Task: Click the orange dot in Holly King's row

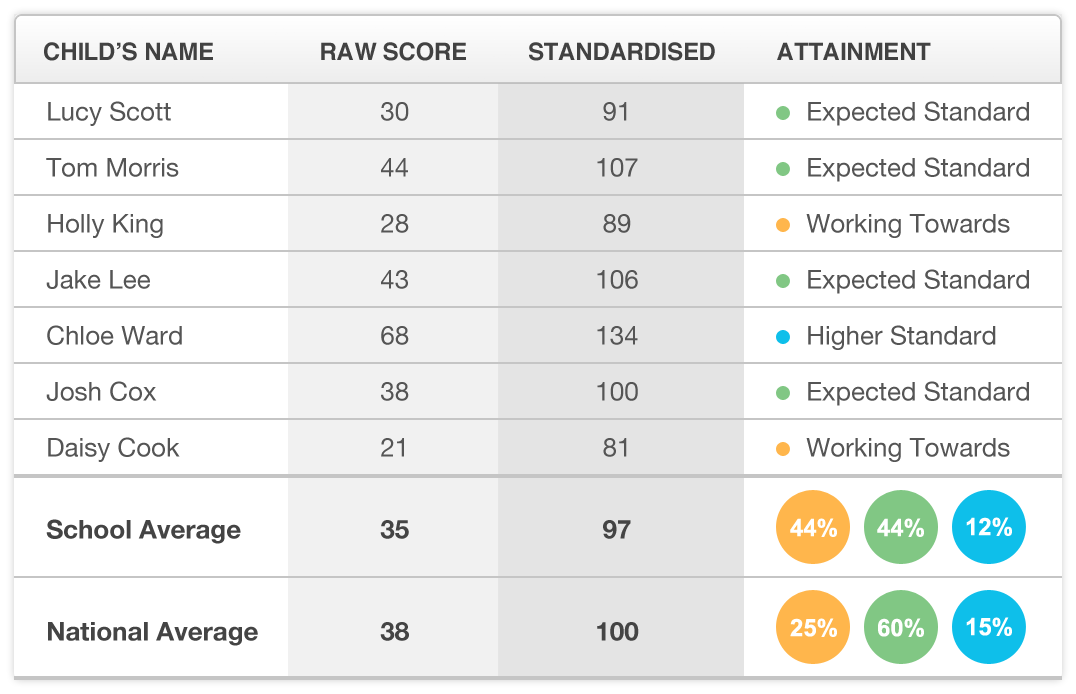Action: (x=784, y=224)
